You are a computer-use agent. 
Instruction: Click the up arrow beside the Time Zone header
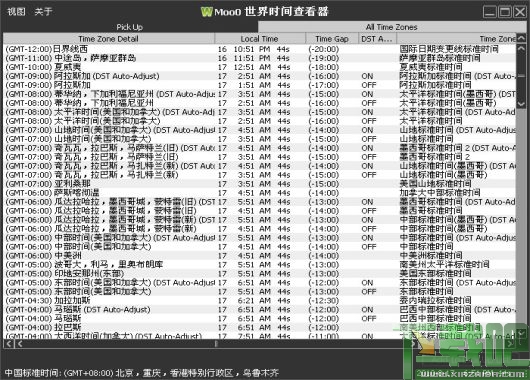click(x=522, y=38)
